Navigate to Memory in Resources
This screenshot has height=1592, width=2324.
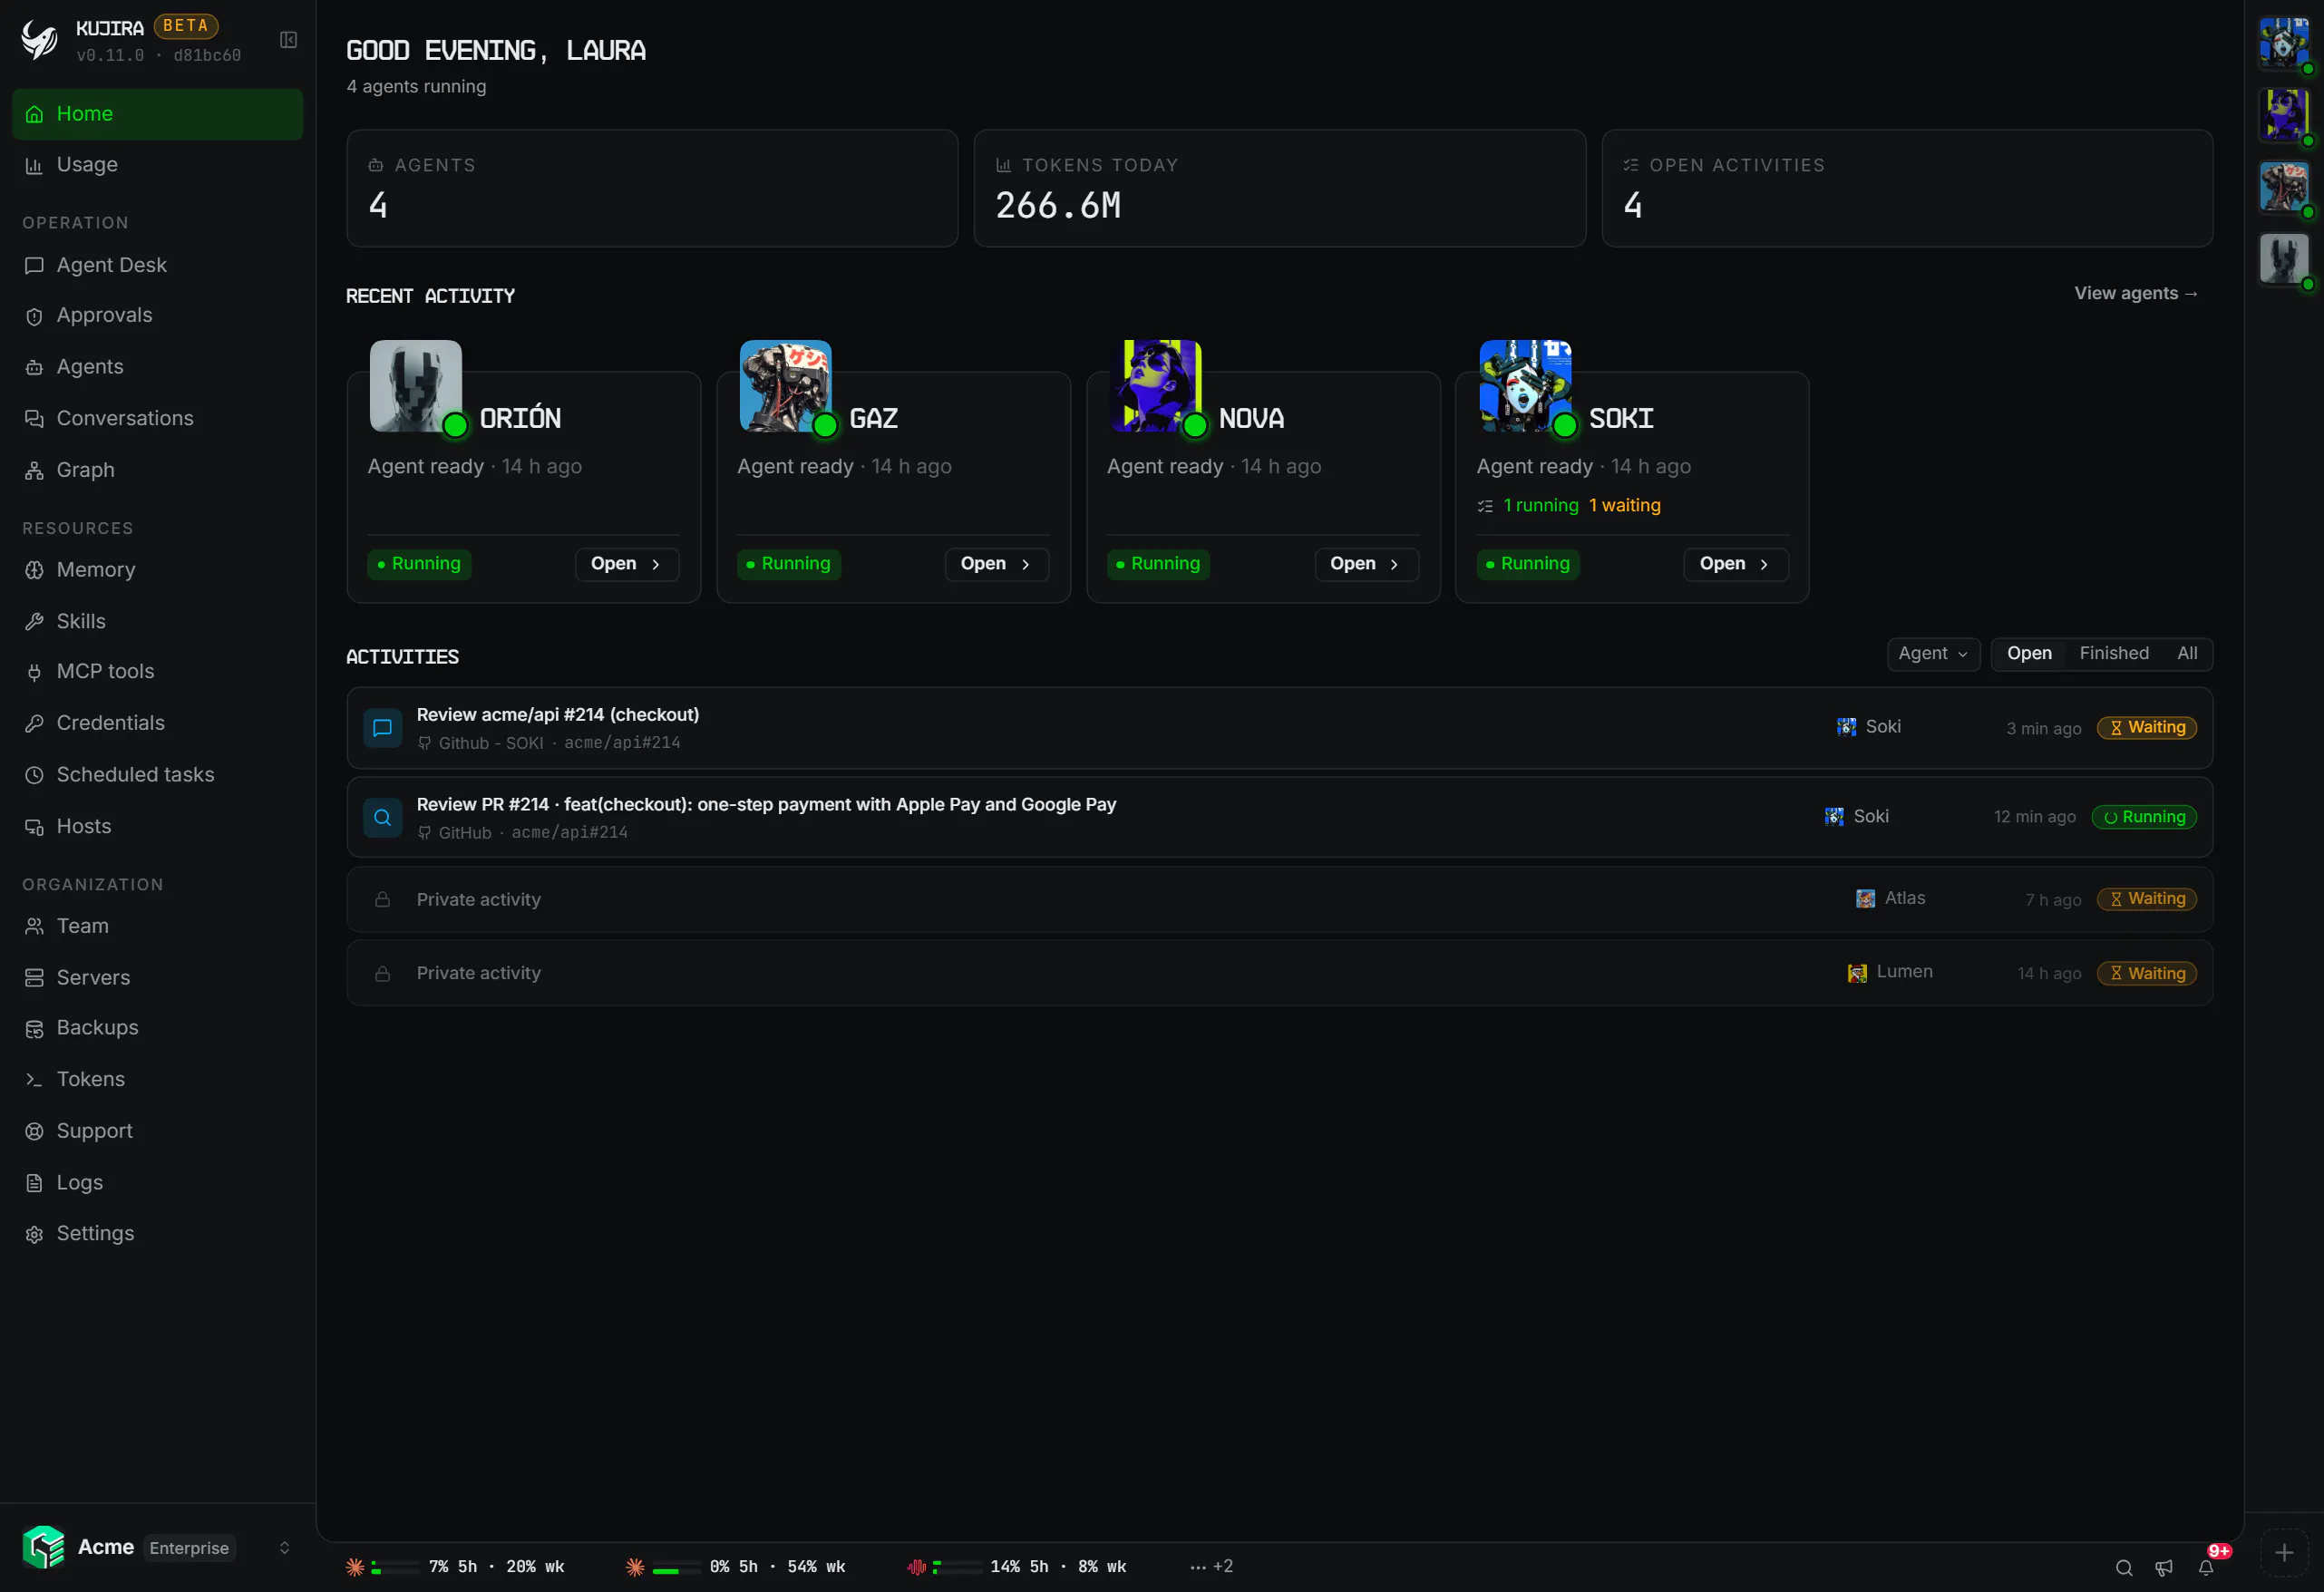tap(157, 570)
